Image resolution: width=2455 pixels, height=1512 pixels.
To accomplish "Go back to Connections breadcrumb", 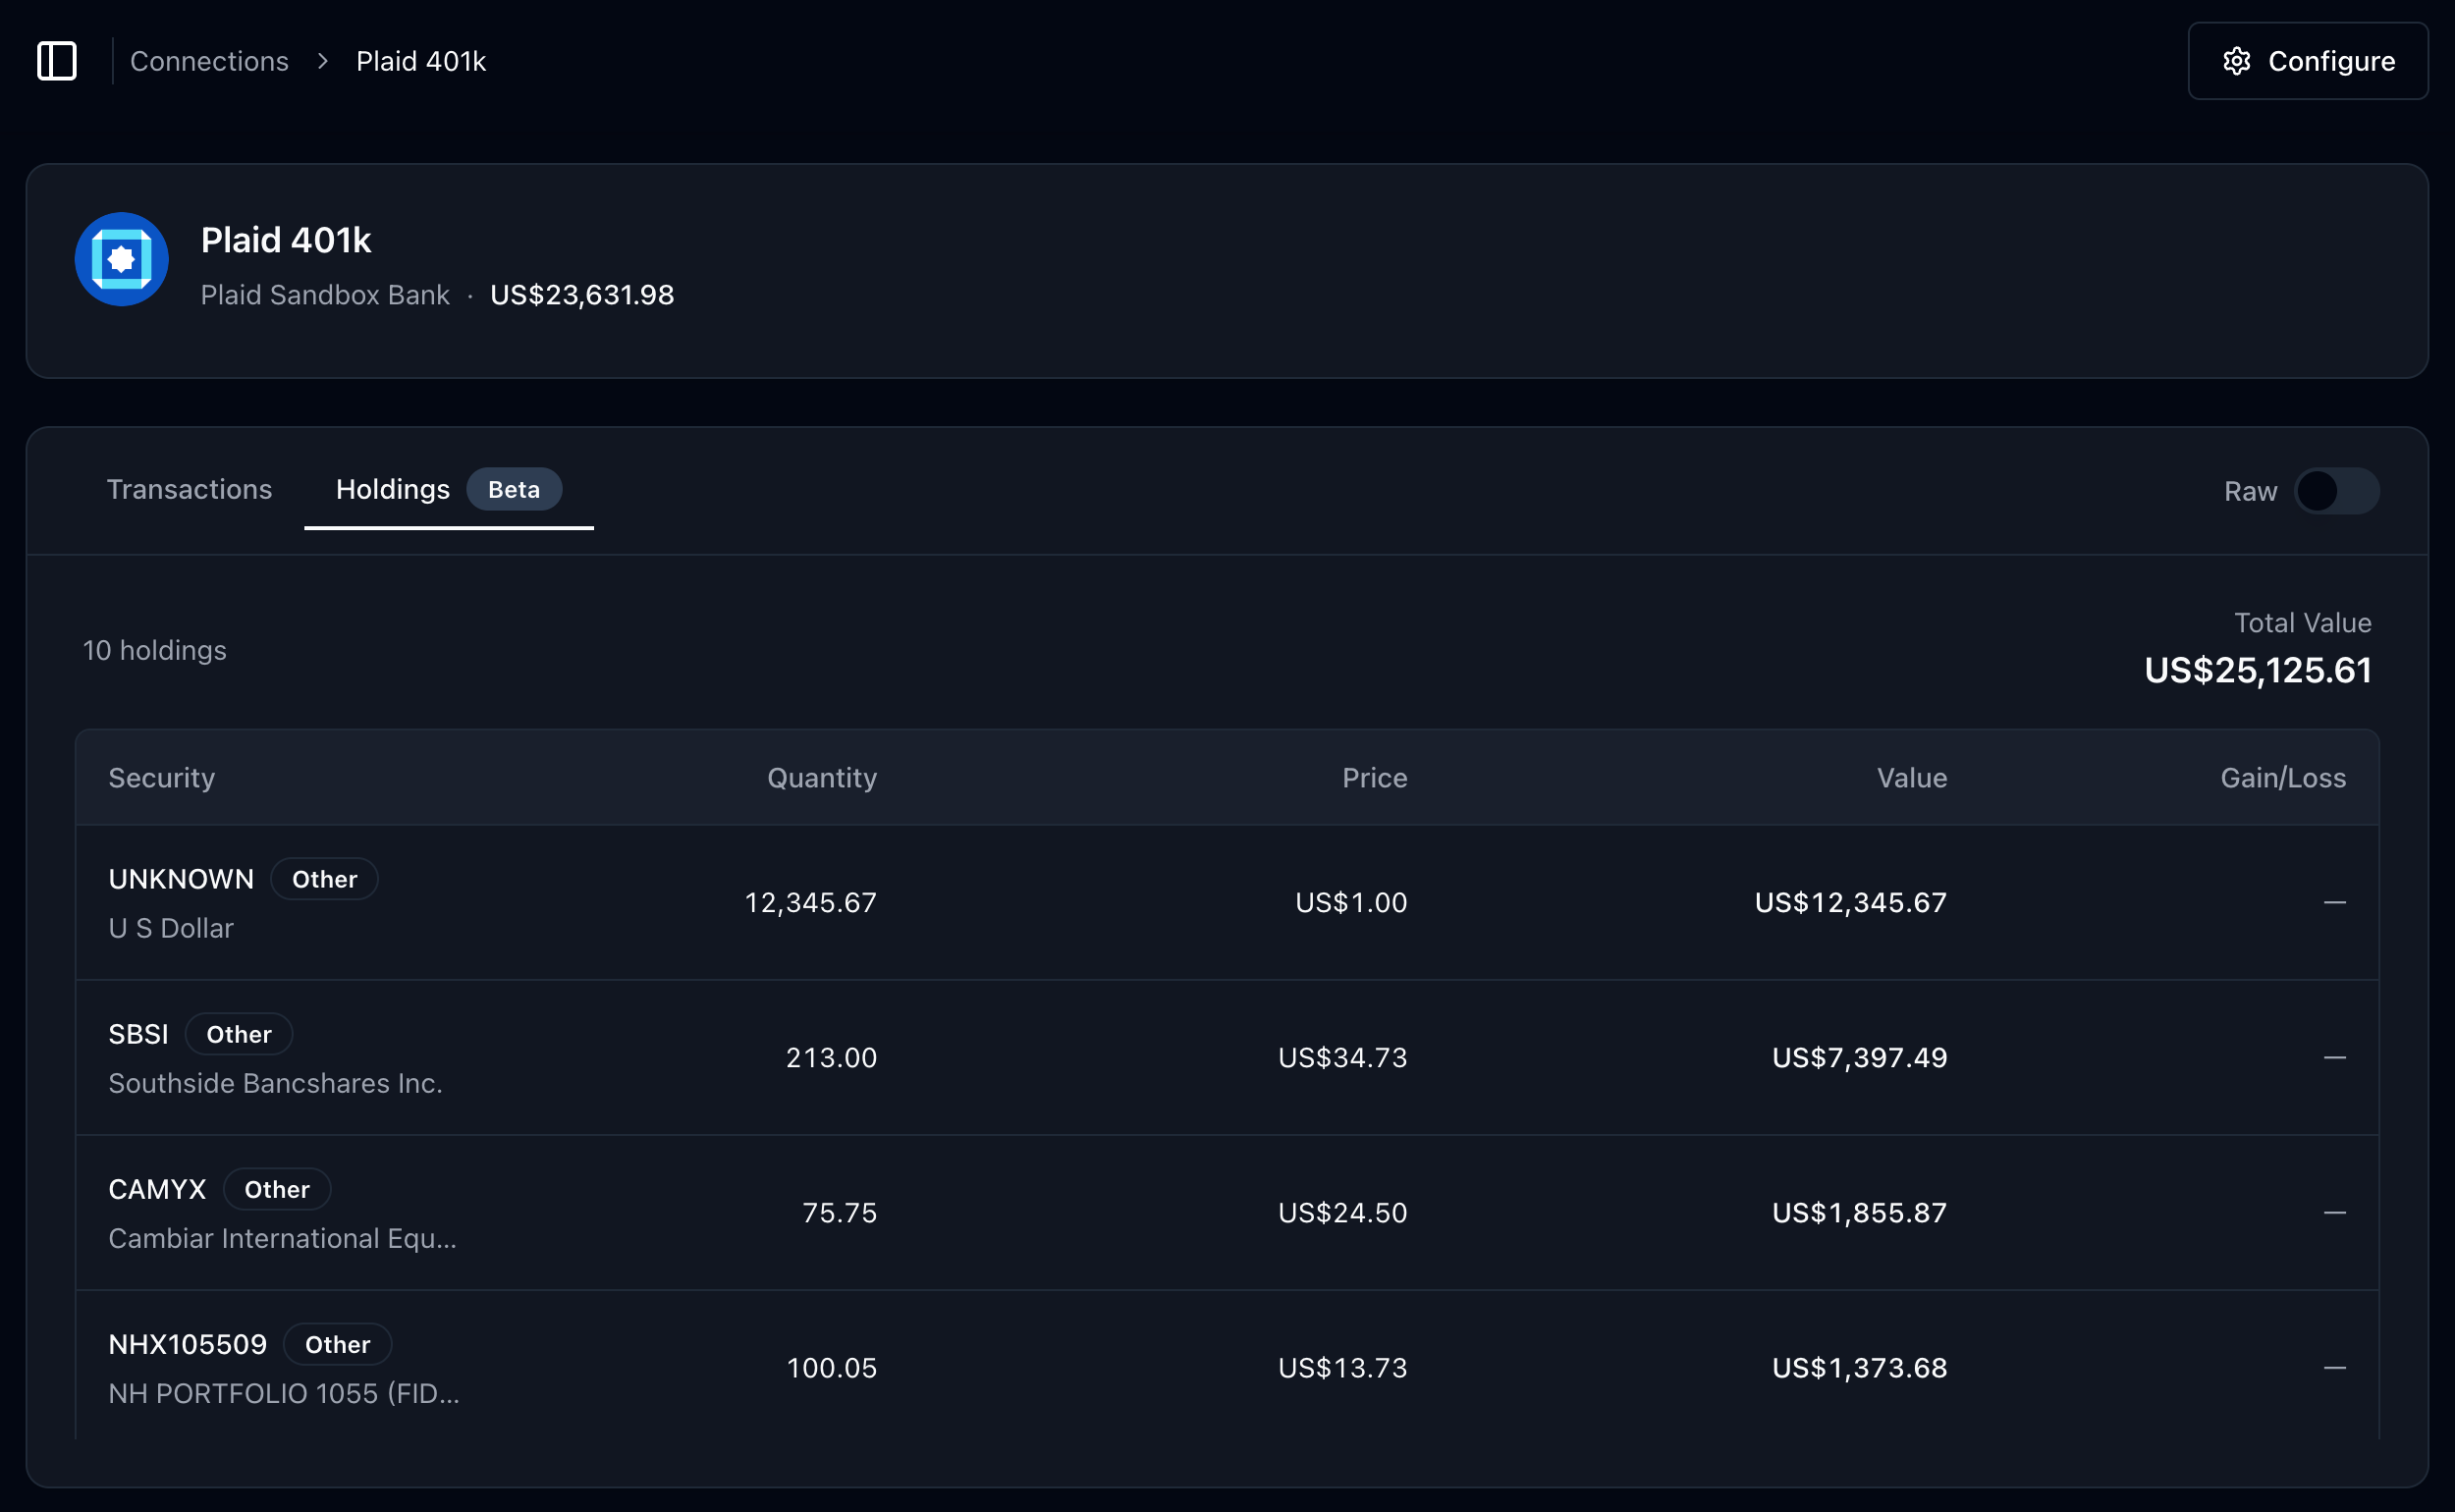I will (209, 61).
